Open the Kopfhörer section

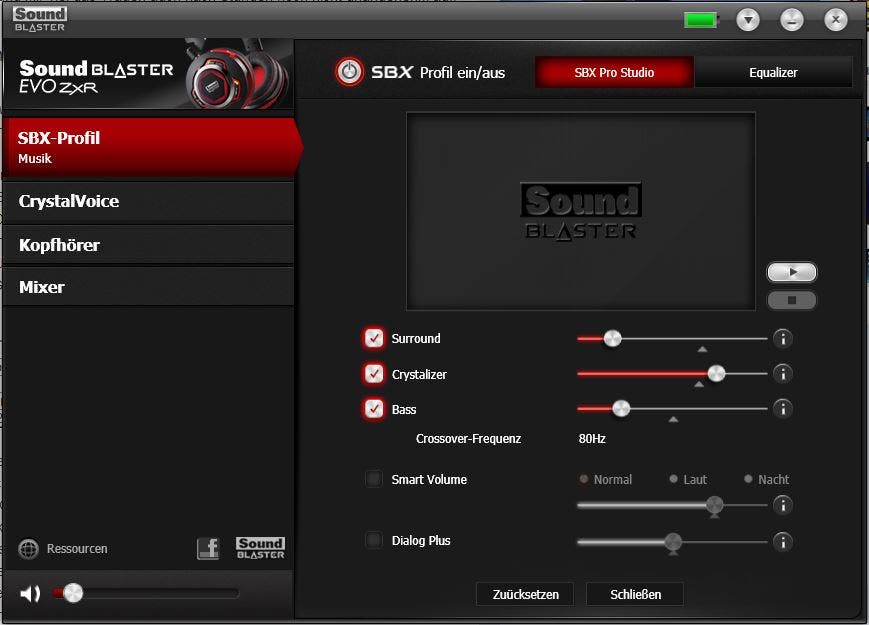click(149, 245)
